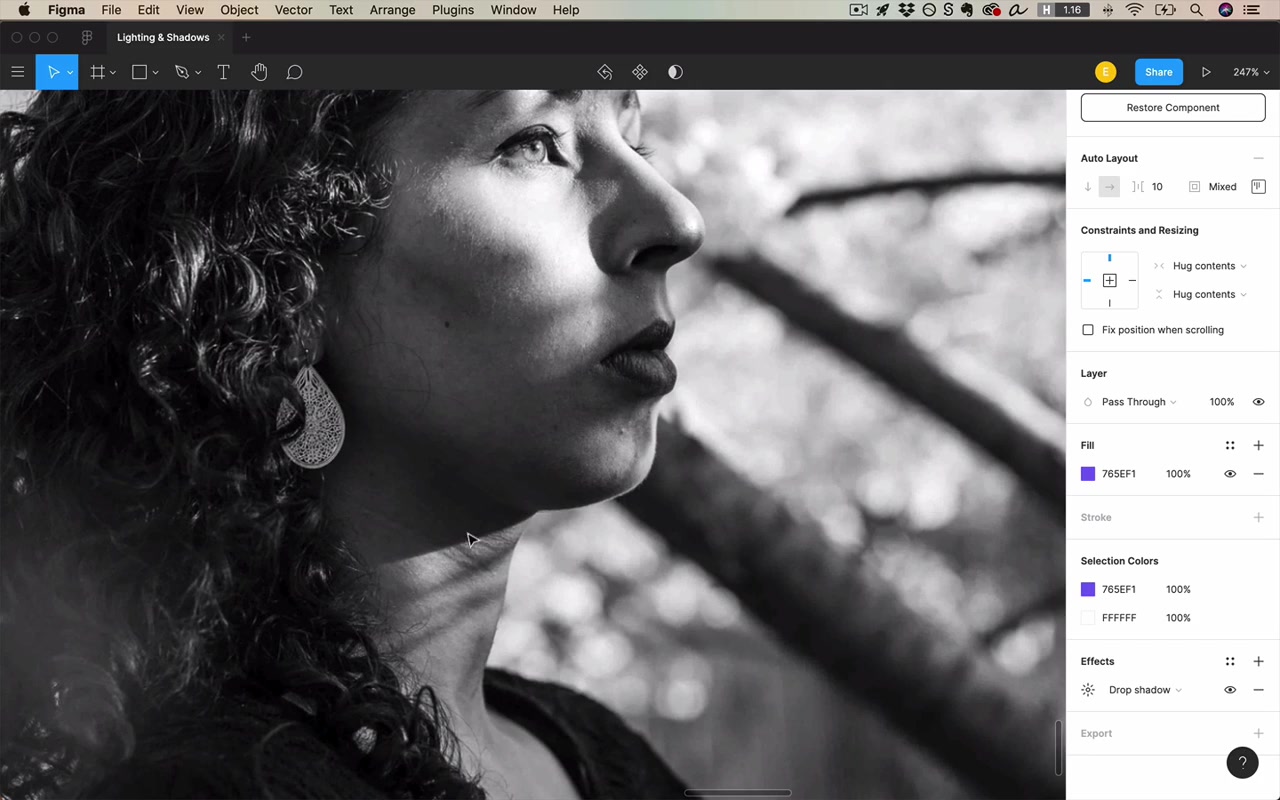Viewport: 1280px width, 800px height.
Task: Open the zoom level 247% dropdown
Action: (x=1251, y=72)
